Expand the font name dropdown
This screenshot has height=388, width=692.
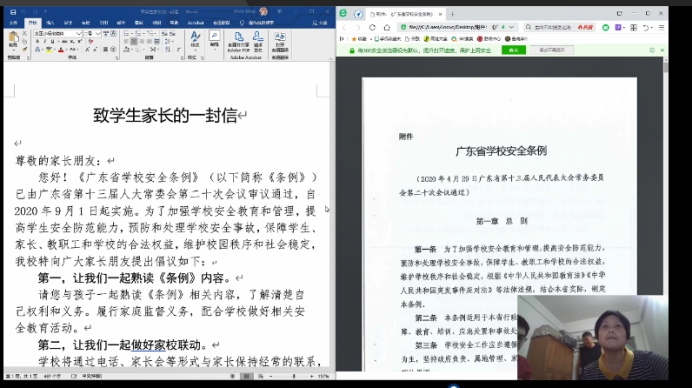coord(78,34)
